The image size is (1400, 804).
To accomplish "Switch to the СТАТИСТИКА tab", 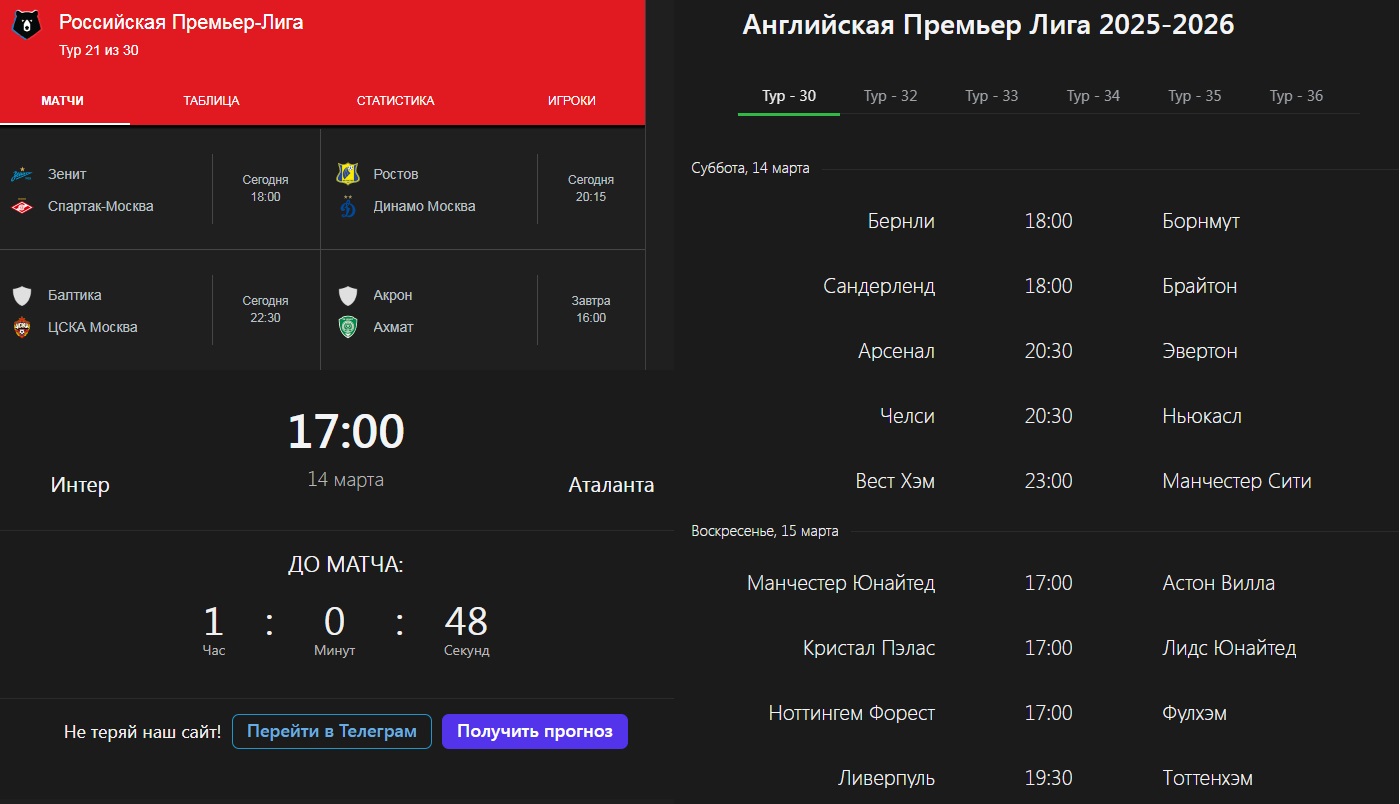I will [x=395, y=101].
